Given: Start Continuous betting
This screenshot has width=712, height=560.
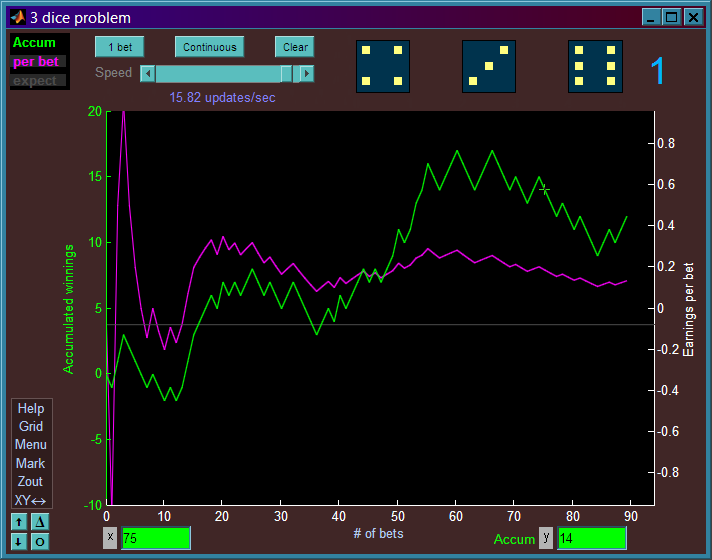Looking at the screenshot, I should coord(209,47).
